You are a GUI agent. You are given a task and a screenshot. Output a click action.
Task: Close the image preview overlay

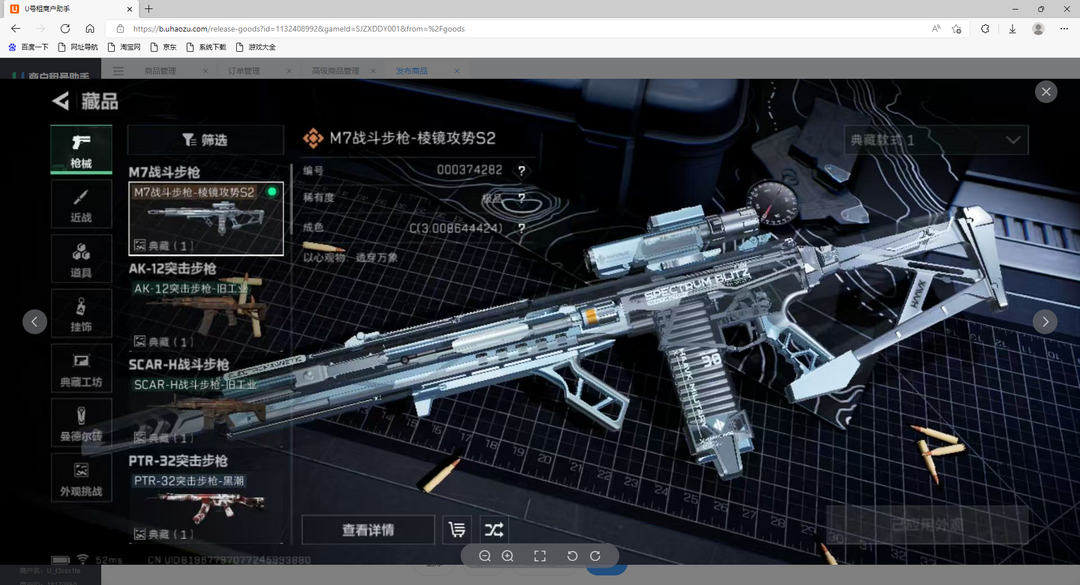pyautogui.click(x=1046, y=92)
